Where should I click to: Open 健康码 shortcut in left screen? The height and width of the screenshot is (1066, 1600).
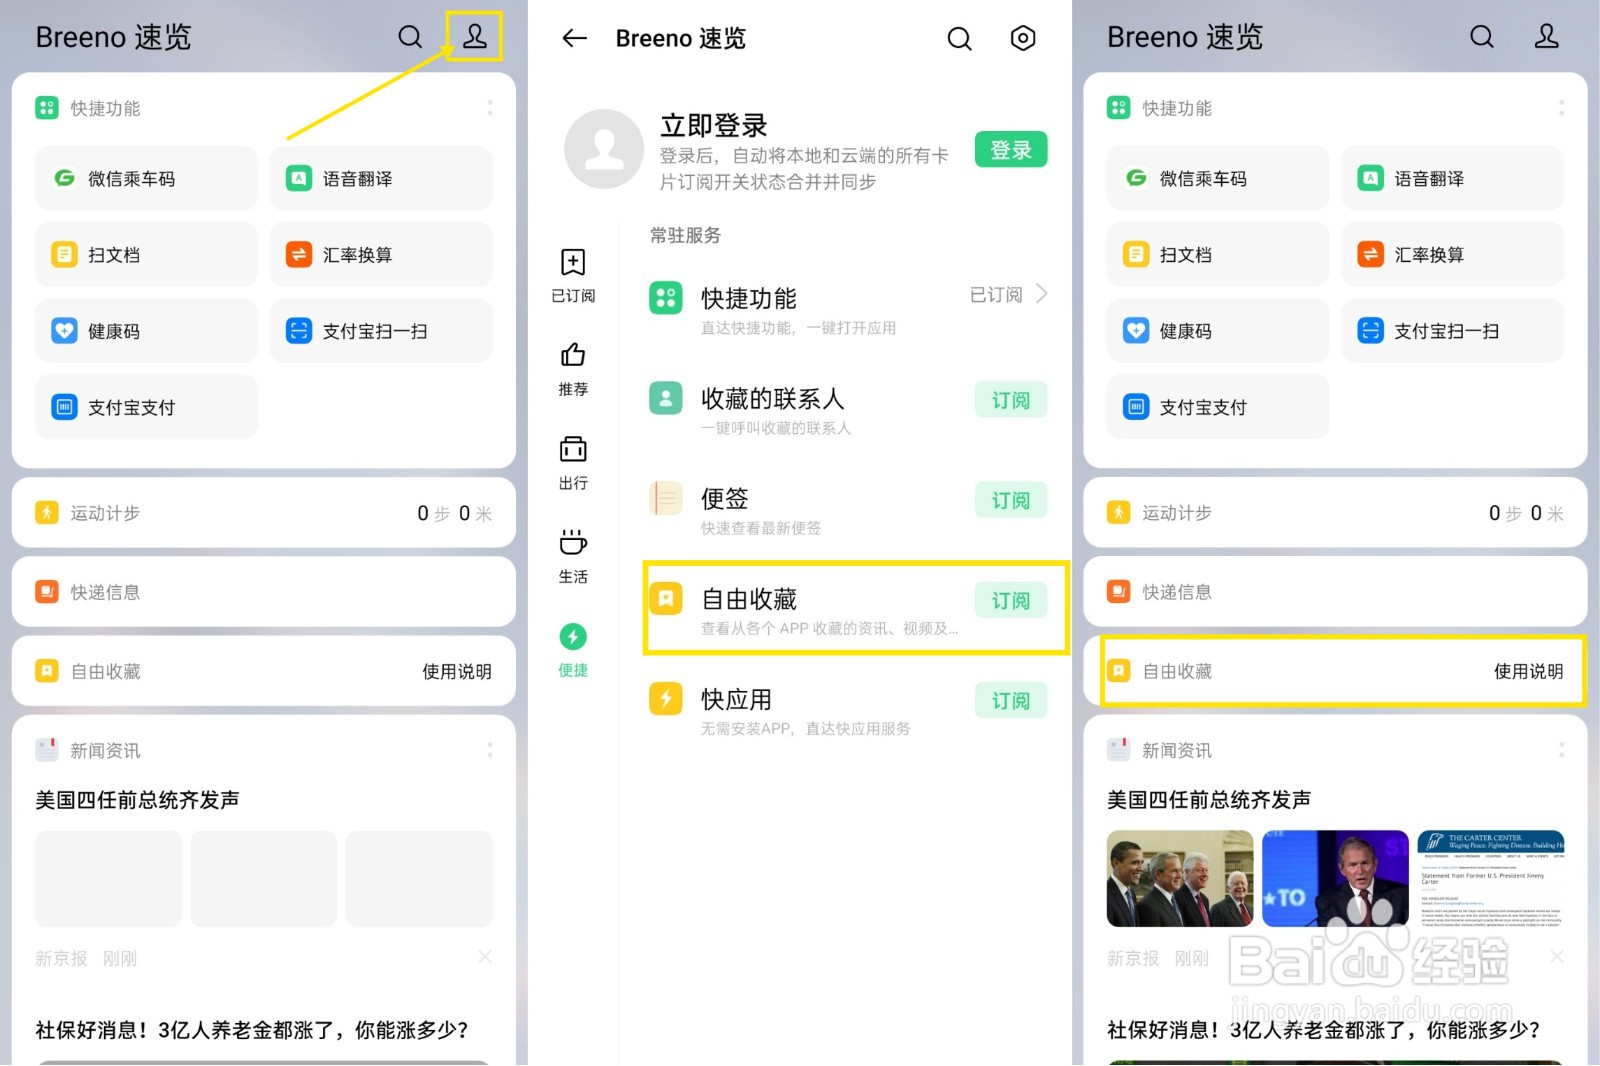[x=146, y=330]
